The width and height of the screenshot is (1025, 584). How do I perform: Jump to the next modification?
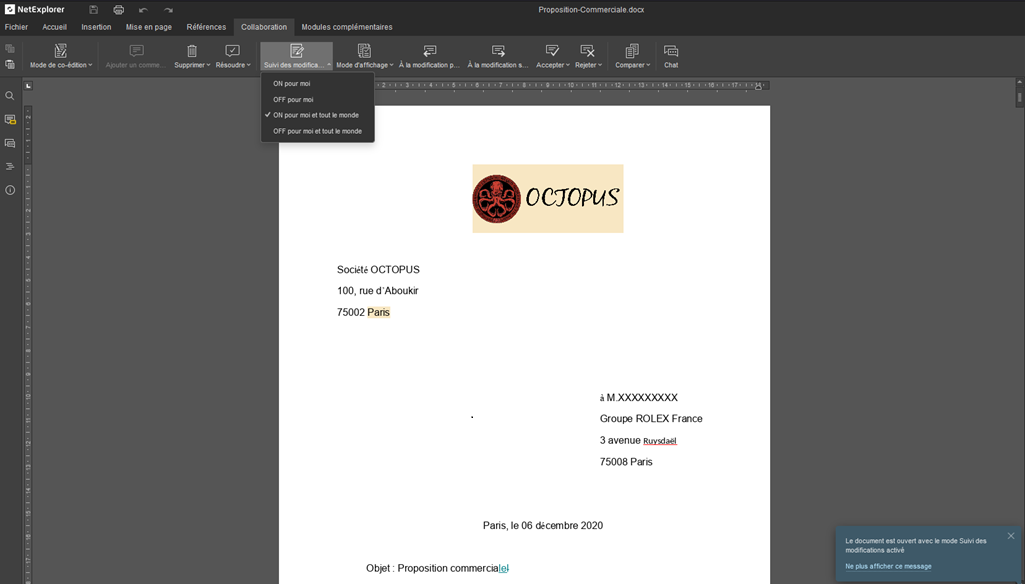coord(497,56)
